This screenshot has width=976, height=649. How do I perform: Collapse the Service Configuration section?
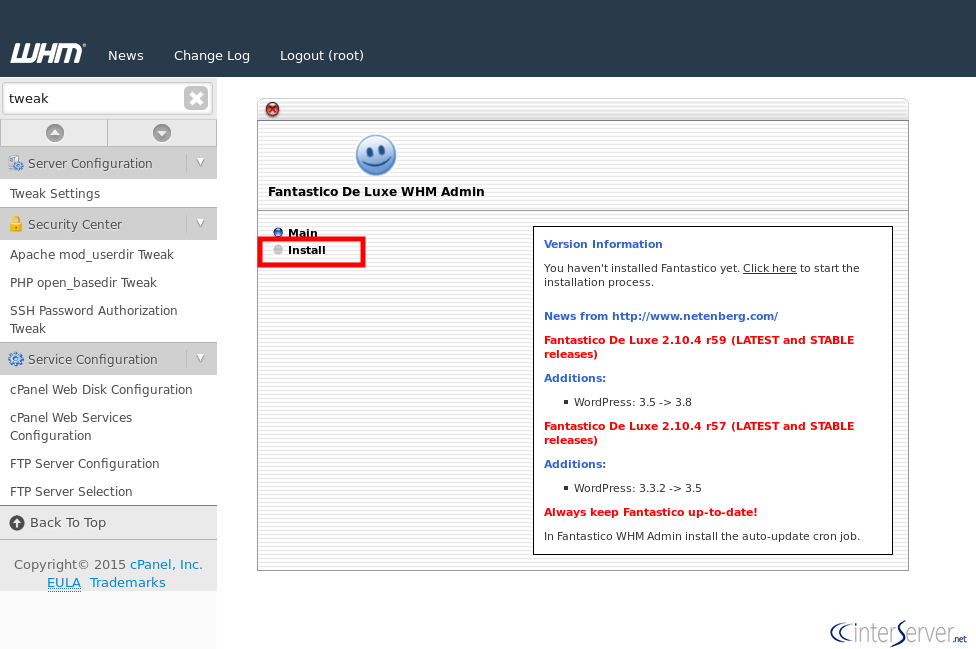coord(200,358)
